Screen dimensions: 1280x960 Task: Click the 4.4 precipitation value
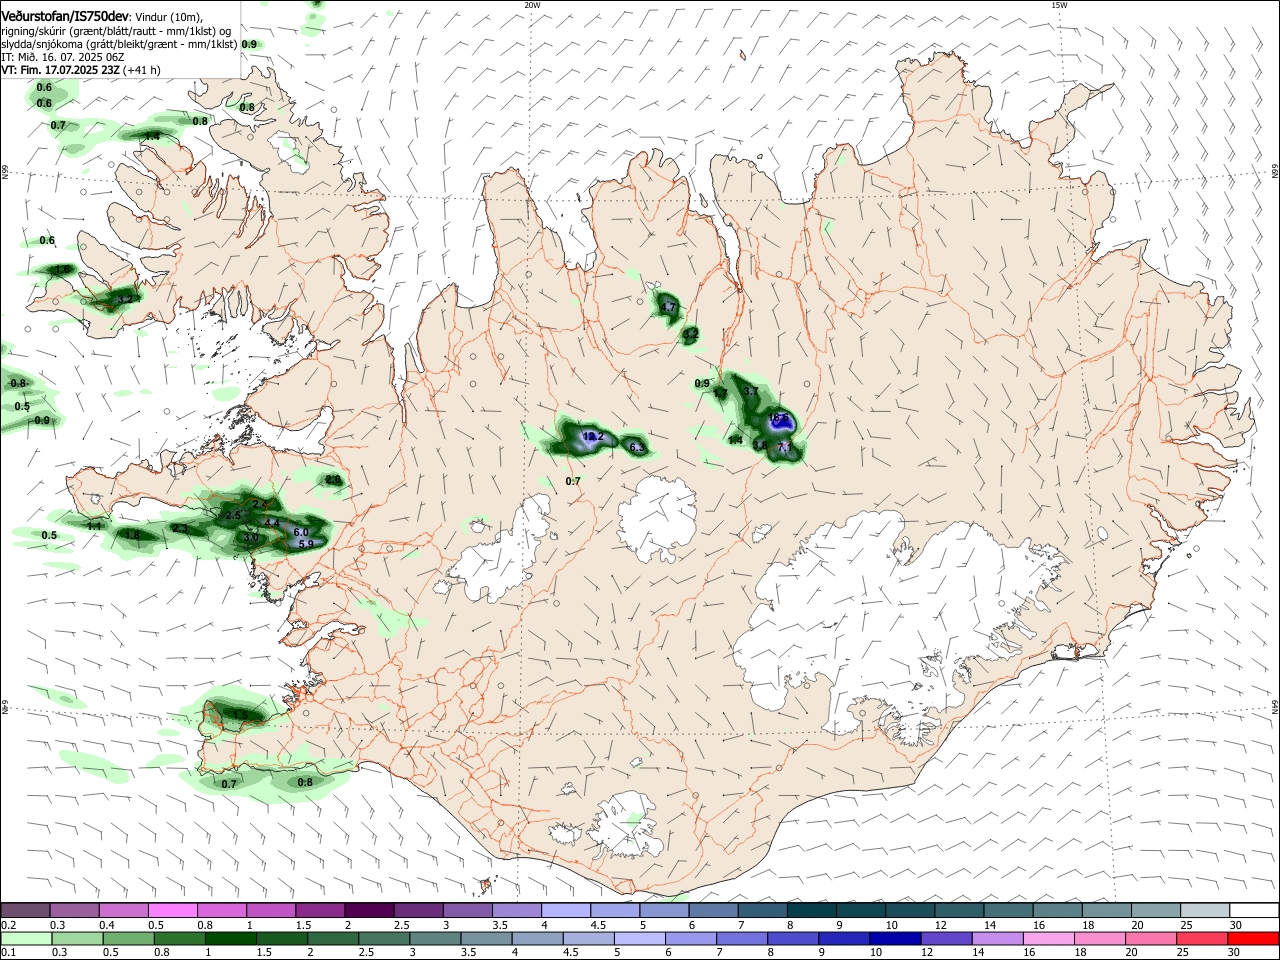click(x=271, y=523)
